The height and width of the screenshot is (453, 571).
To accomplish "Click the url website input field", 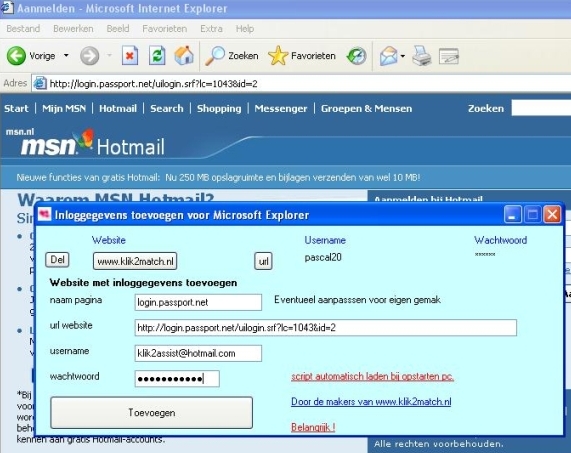I will (326, 327).
